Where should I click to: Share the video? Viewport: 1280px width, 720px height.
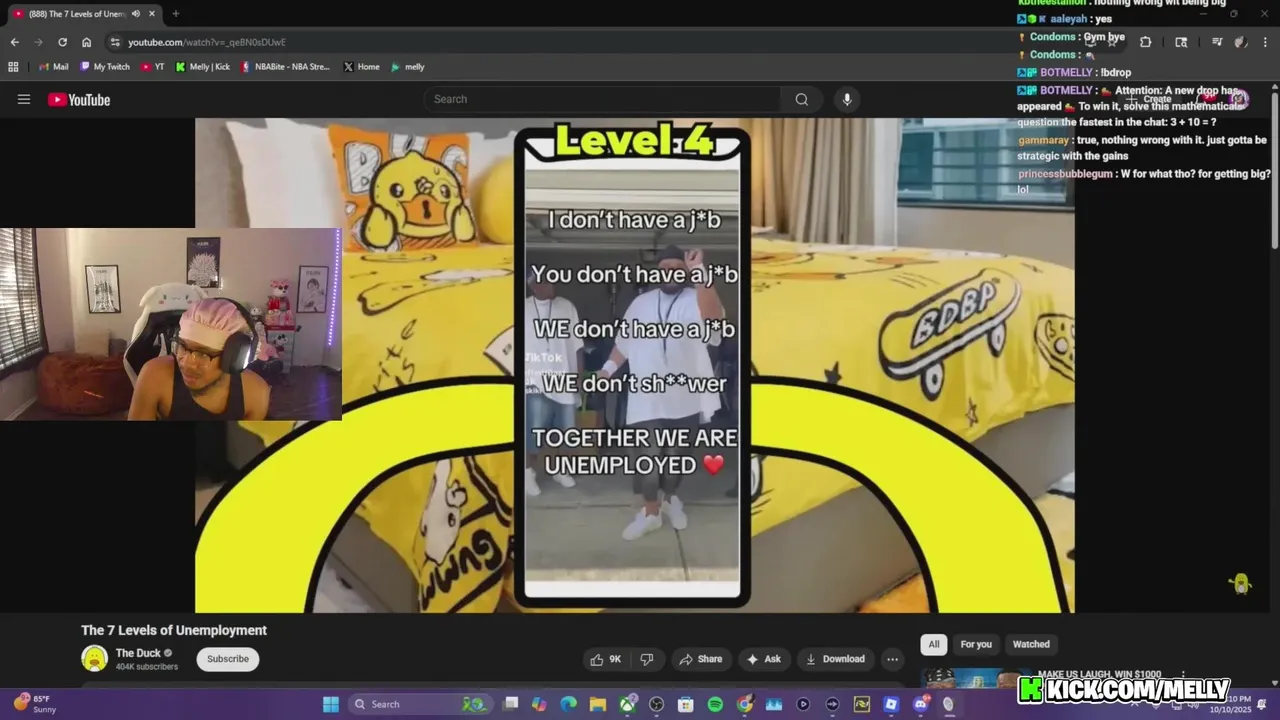coord(700,659)
